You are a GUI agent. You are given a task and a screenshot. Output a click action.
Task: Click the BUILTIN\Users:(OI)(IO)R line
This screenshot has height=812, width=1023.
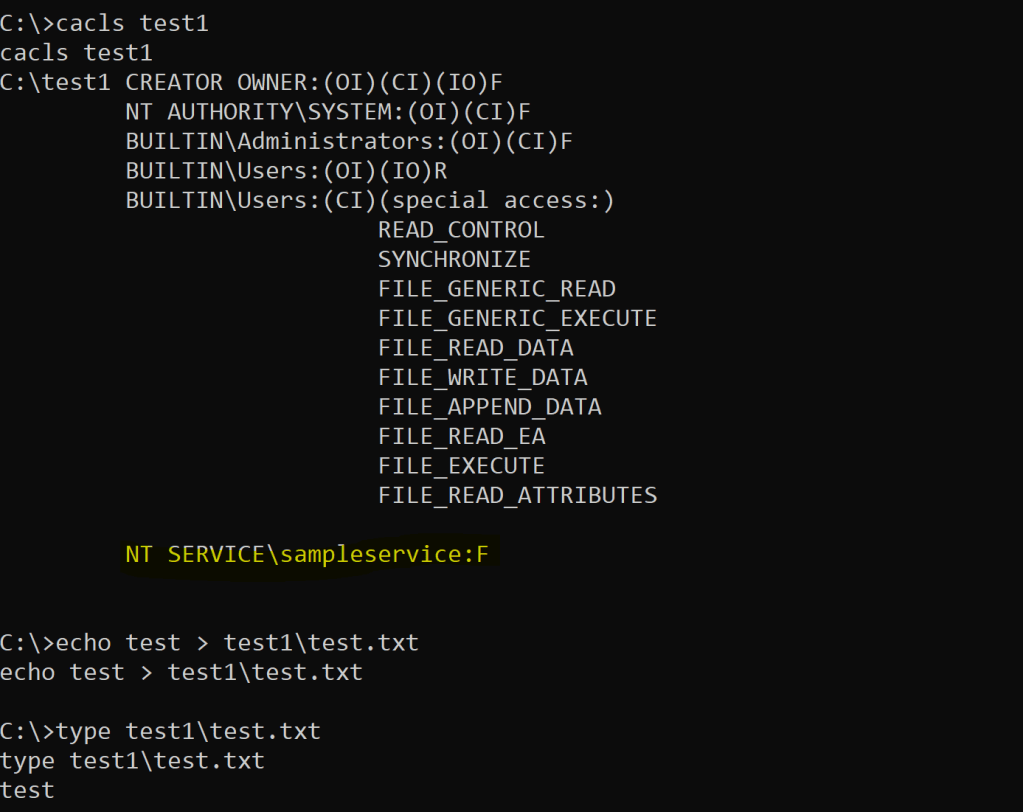pyautogui.click(x=286, y=171)
